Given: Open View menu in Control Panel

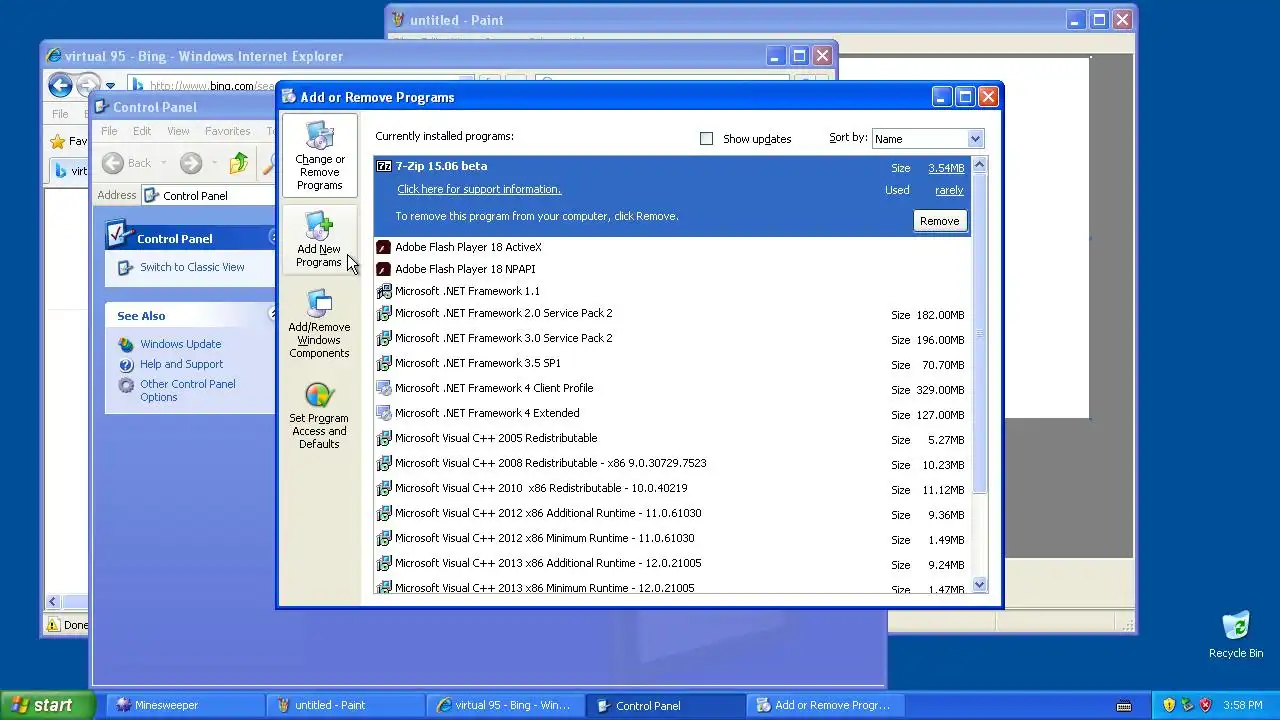Looking at the screenshot, I should pyautogui.click(x=178, y=131).
